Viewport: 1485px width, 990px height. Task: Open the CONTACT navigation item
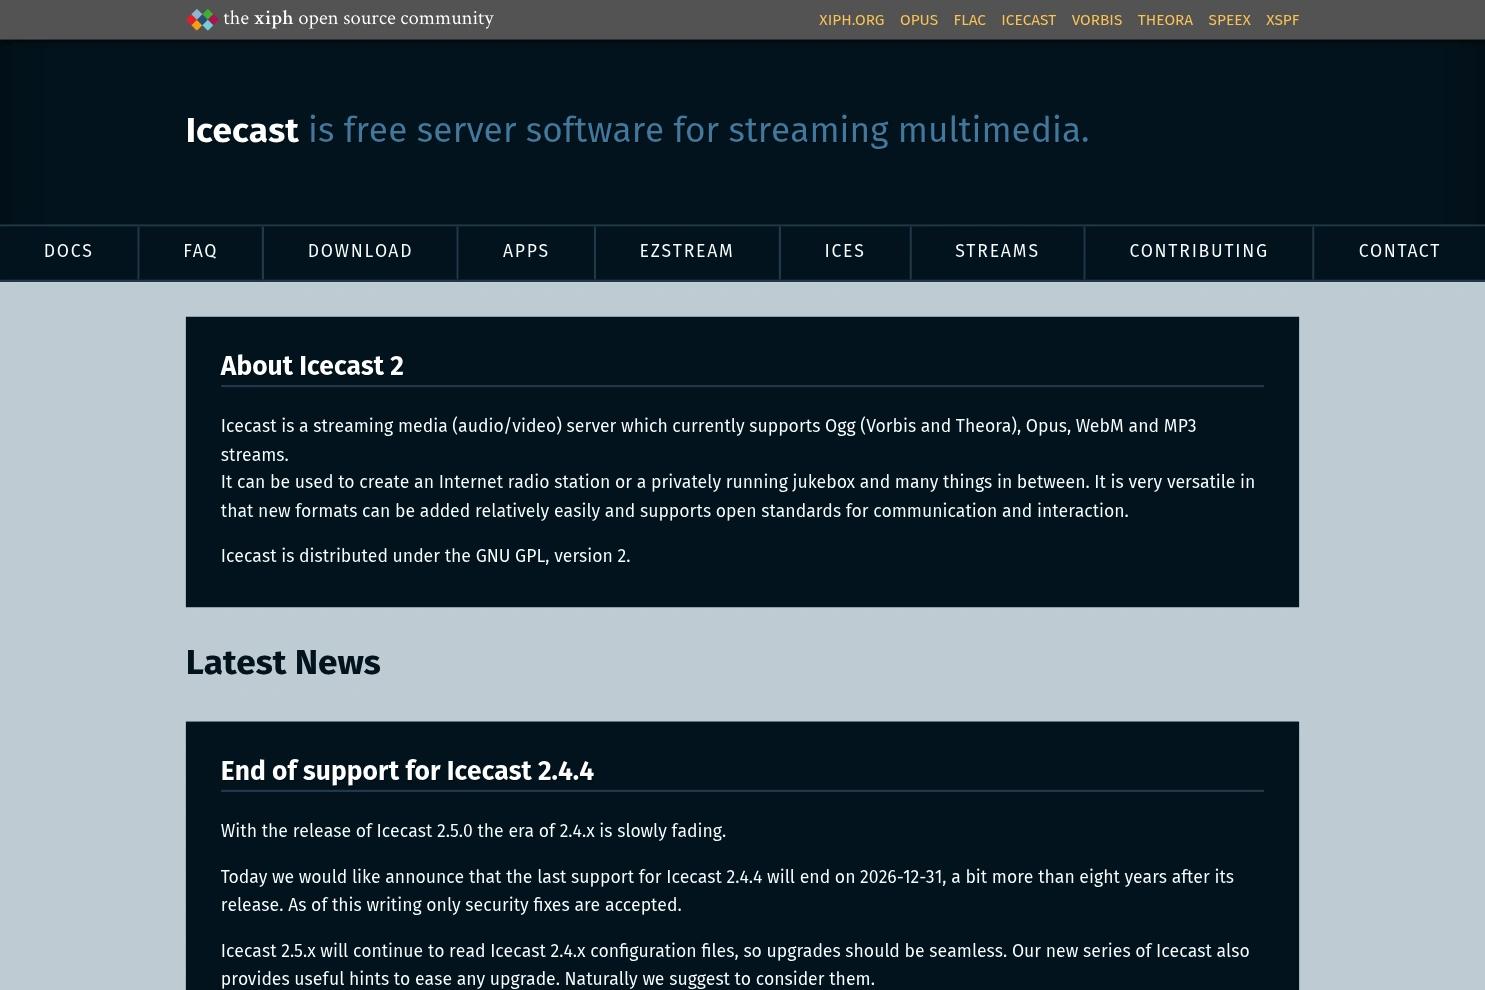pyautogui.click(x=1399, y=252)
